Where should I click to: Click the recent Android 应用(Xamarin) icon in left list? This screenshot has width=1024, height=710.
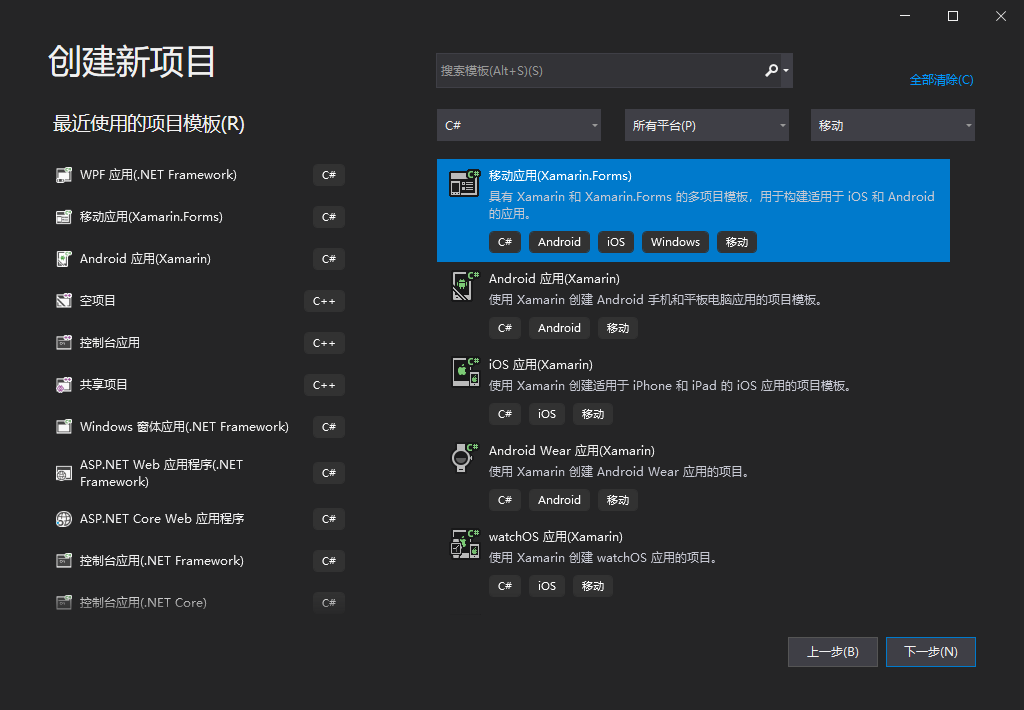click(x=63, y=259)
